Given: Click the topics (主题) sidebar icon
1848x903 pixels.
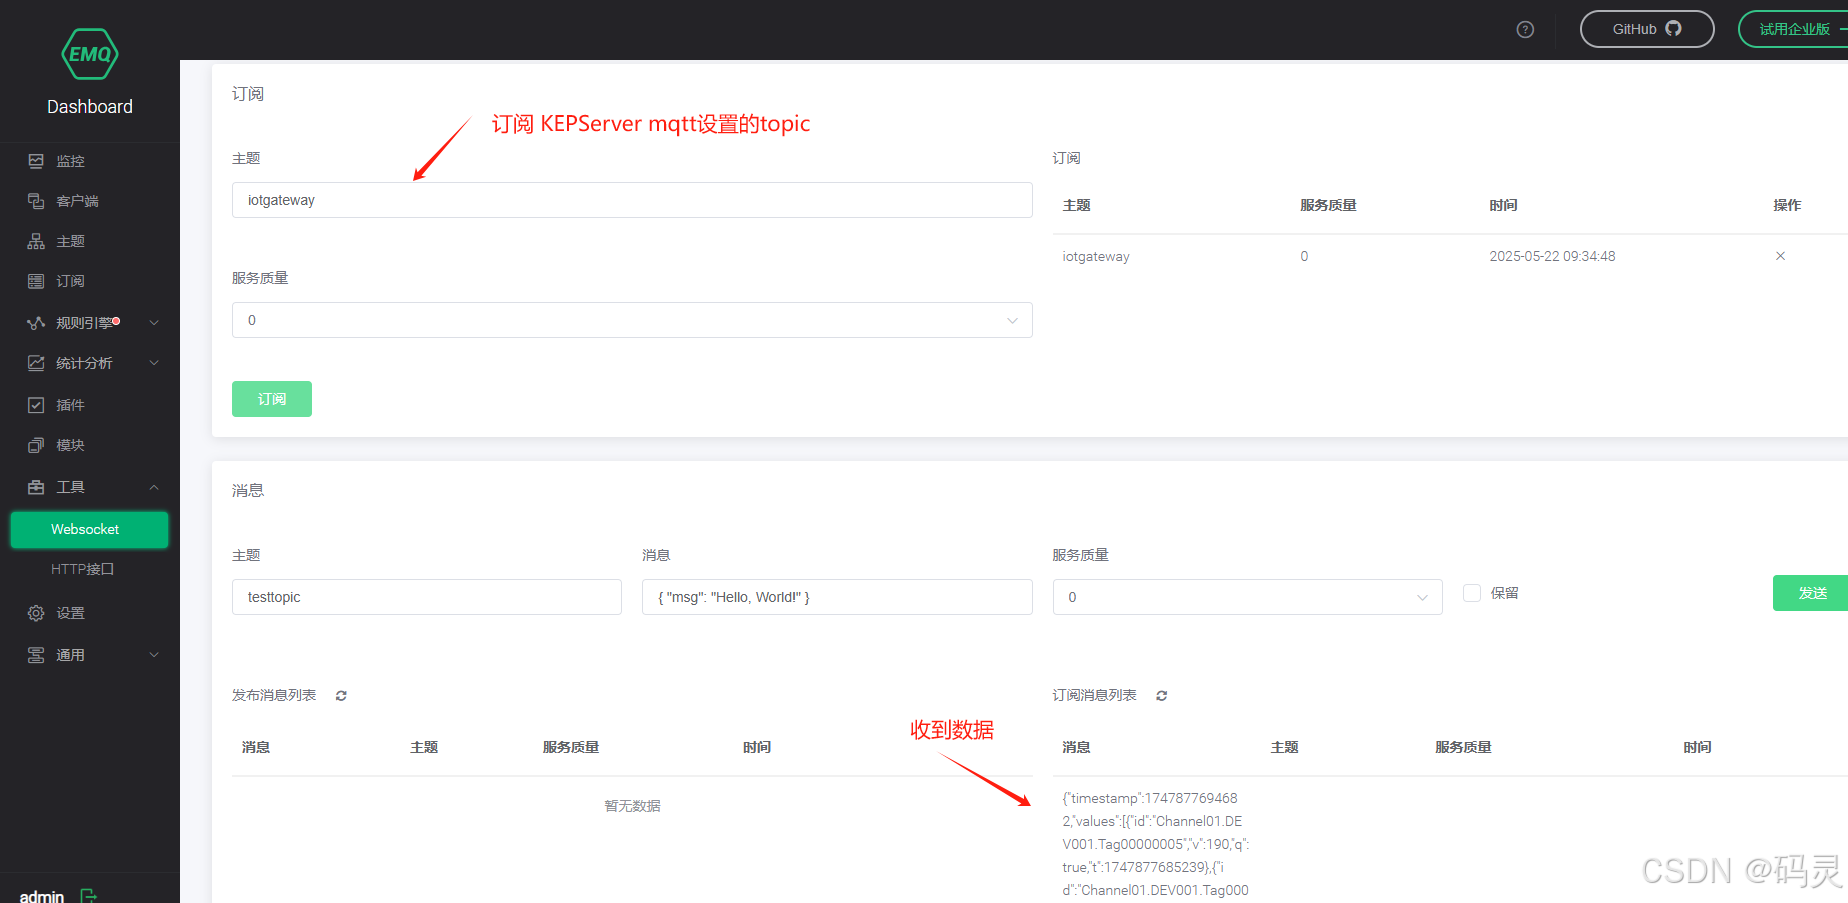Looking at the screenshot, I should pyautogui.click(x=36, y=241).
